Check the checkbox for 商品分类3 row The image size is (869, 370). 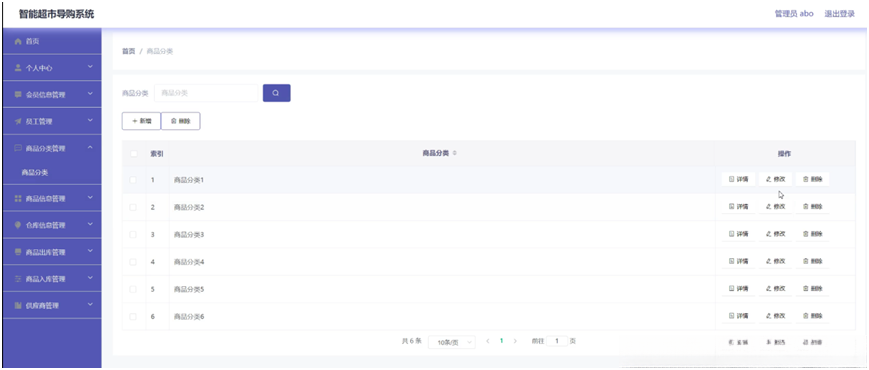point(133,234)
